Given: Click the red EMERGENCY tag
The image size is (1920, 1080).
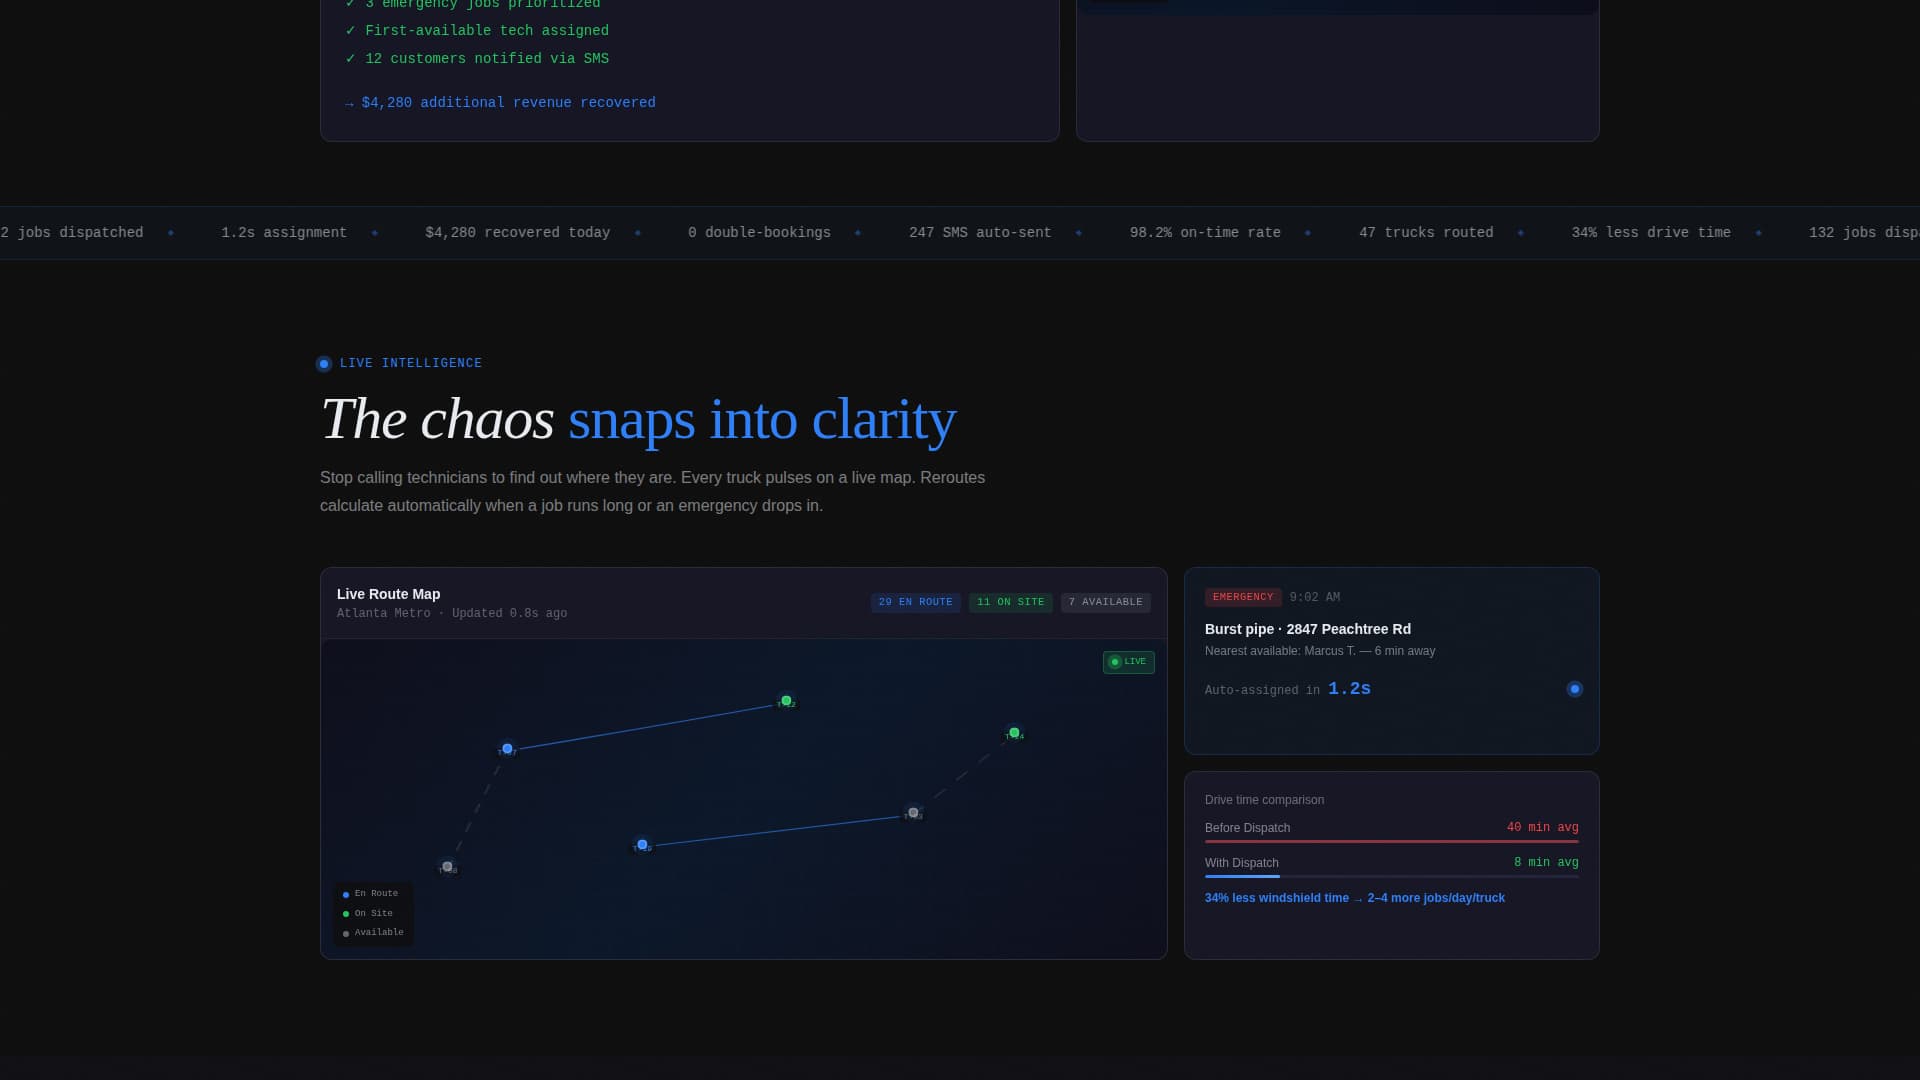Looking at the screenshot, I should tap(1243, 597).
